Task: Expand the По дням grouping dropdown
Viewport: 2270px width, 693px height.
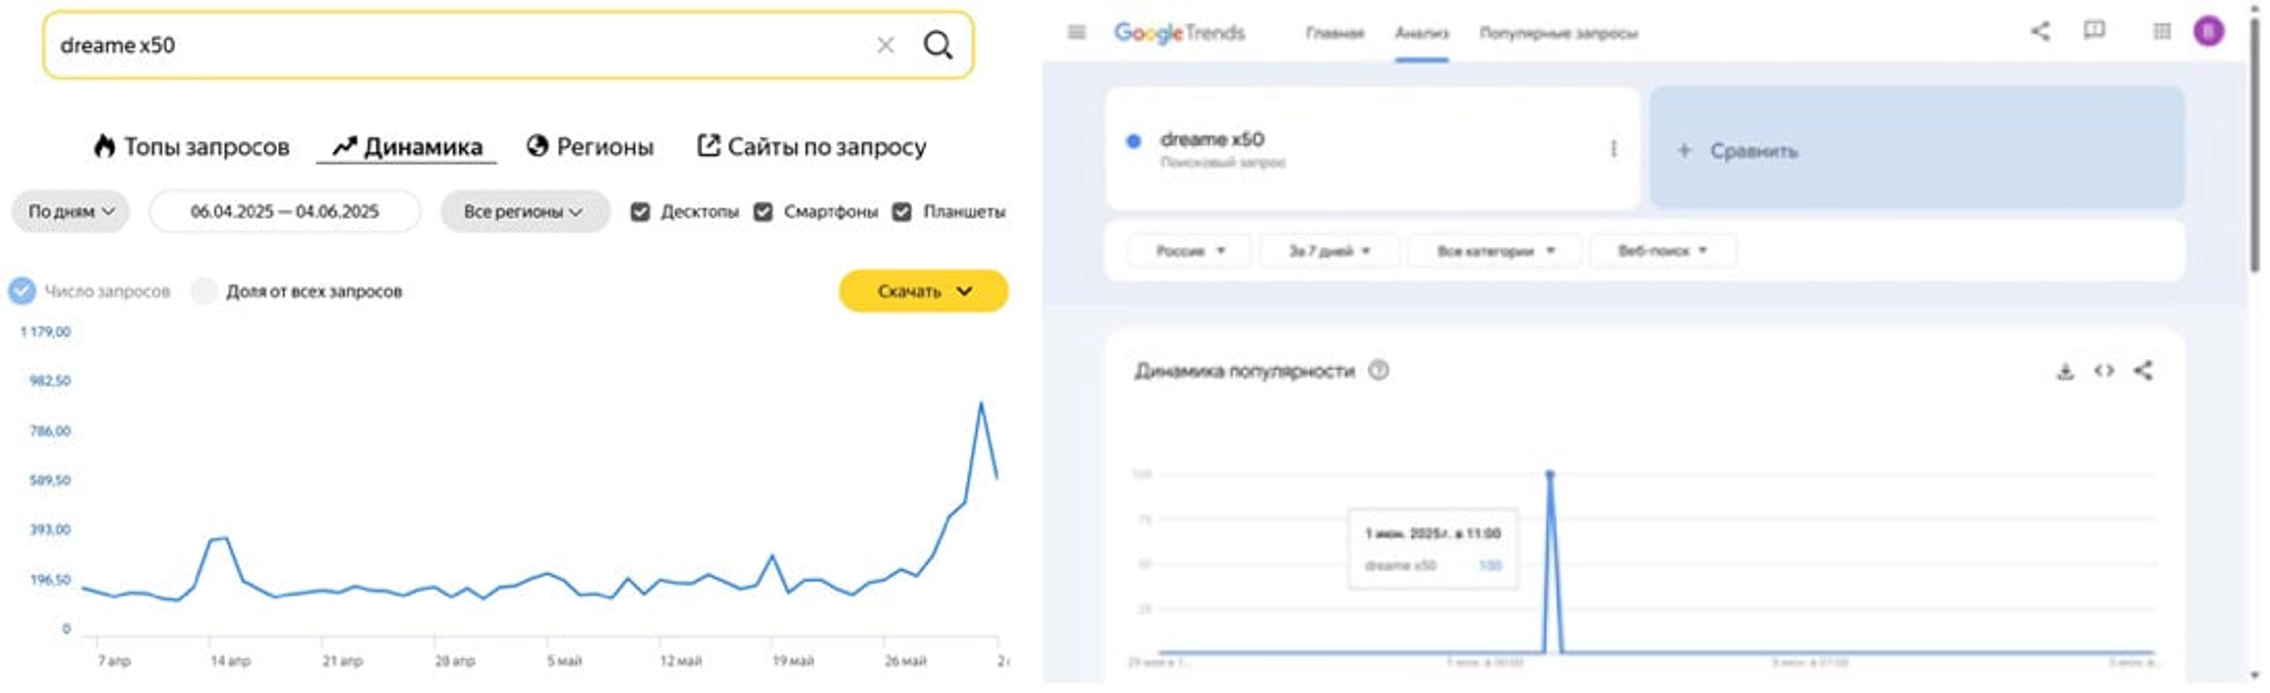Action: tap(71, 212)
